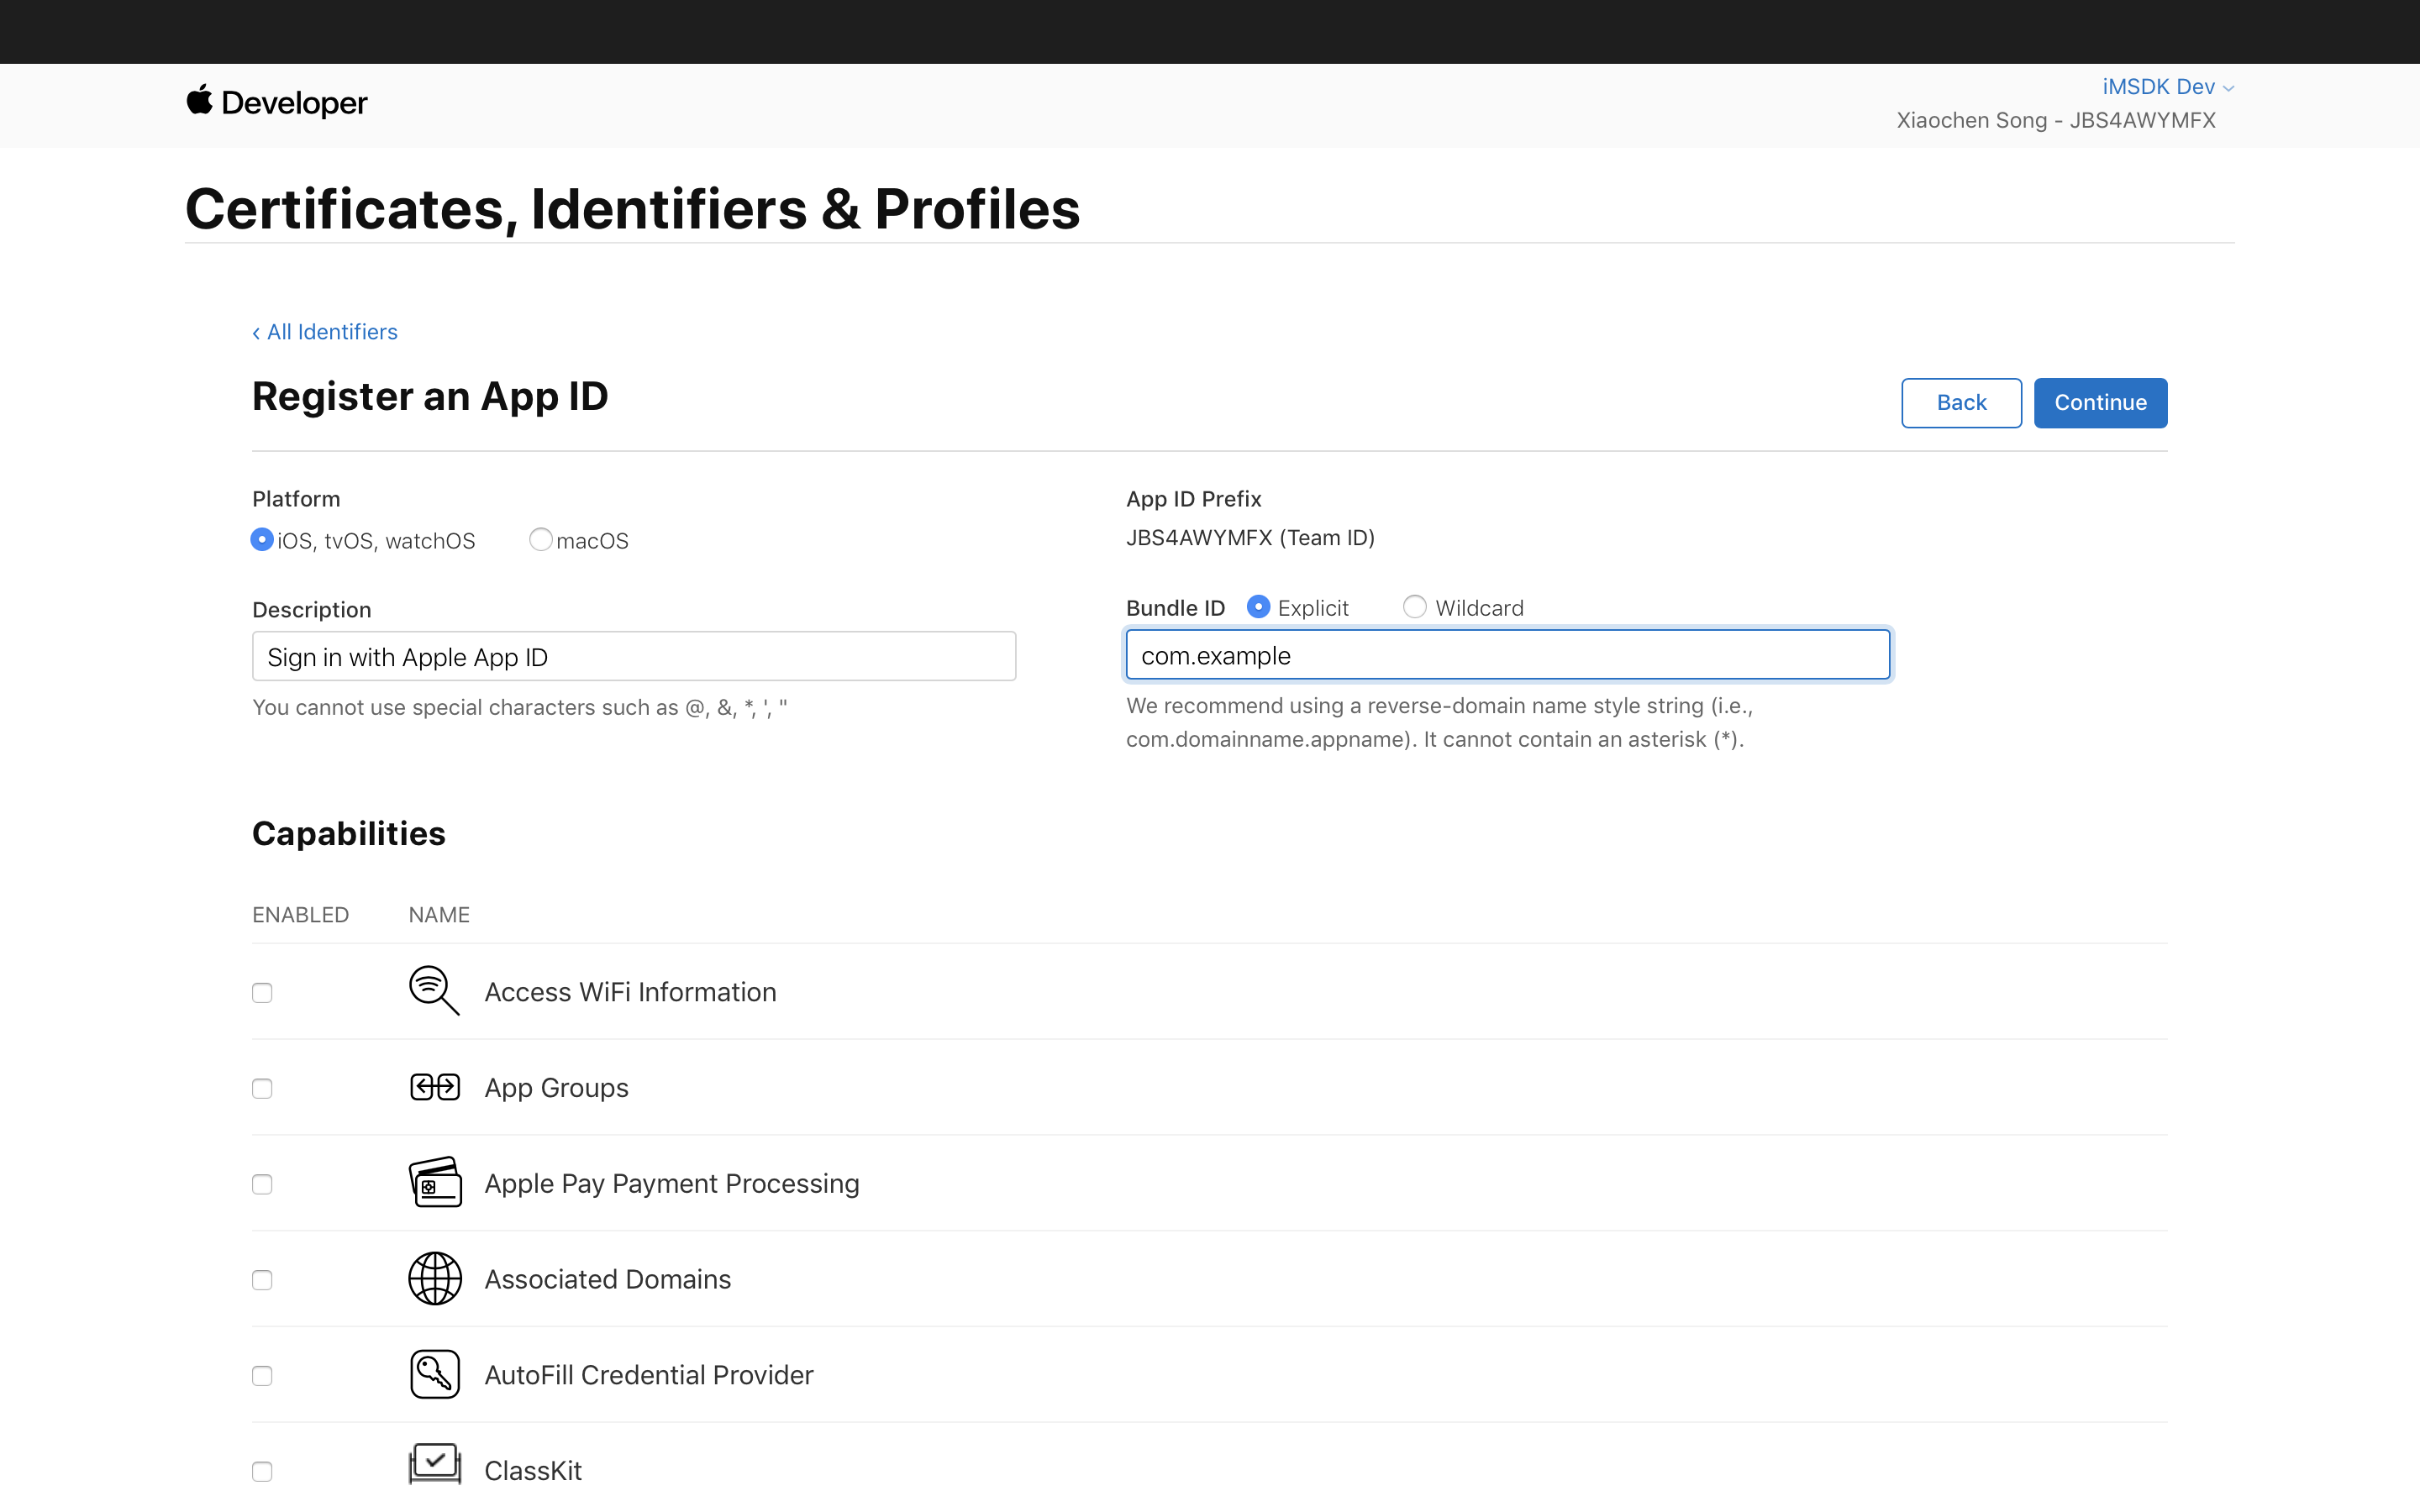Screen dimensions: 2420x1512
Task: Open the iMSDK Dev account dropdown
Action: [2167, 87]
